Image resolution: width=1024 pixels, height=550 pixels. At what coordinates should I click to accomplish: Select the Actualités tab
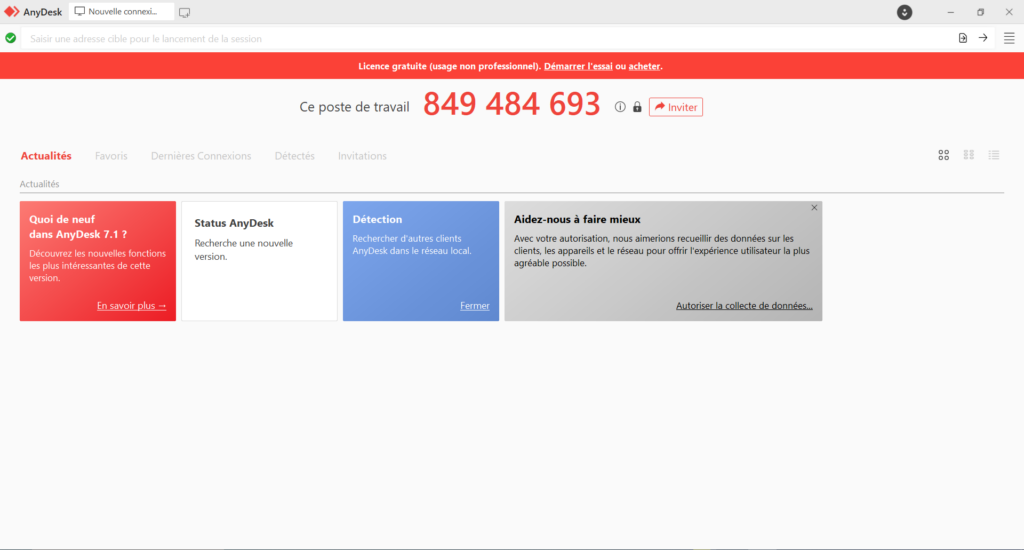pos(46,155)
